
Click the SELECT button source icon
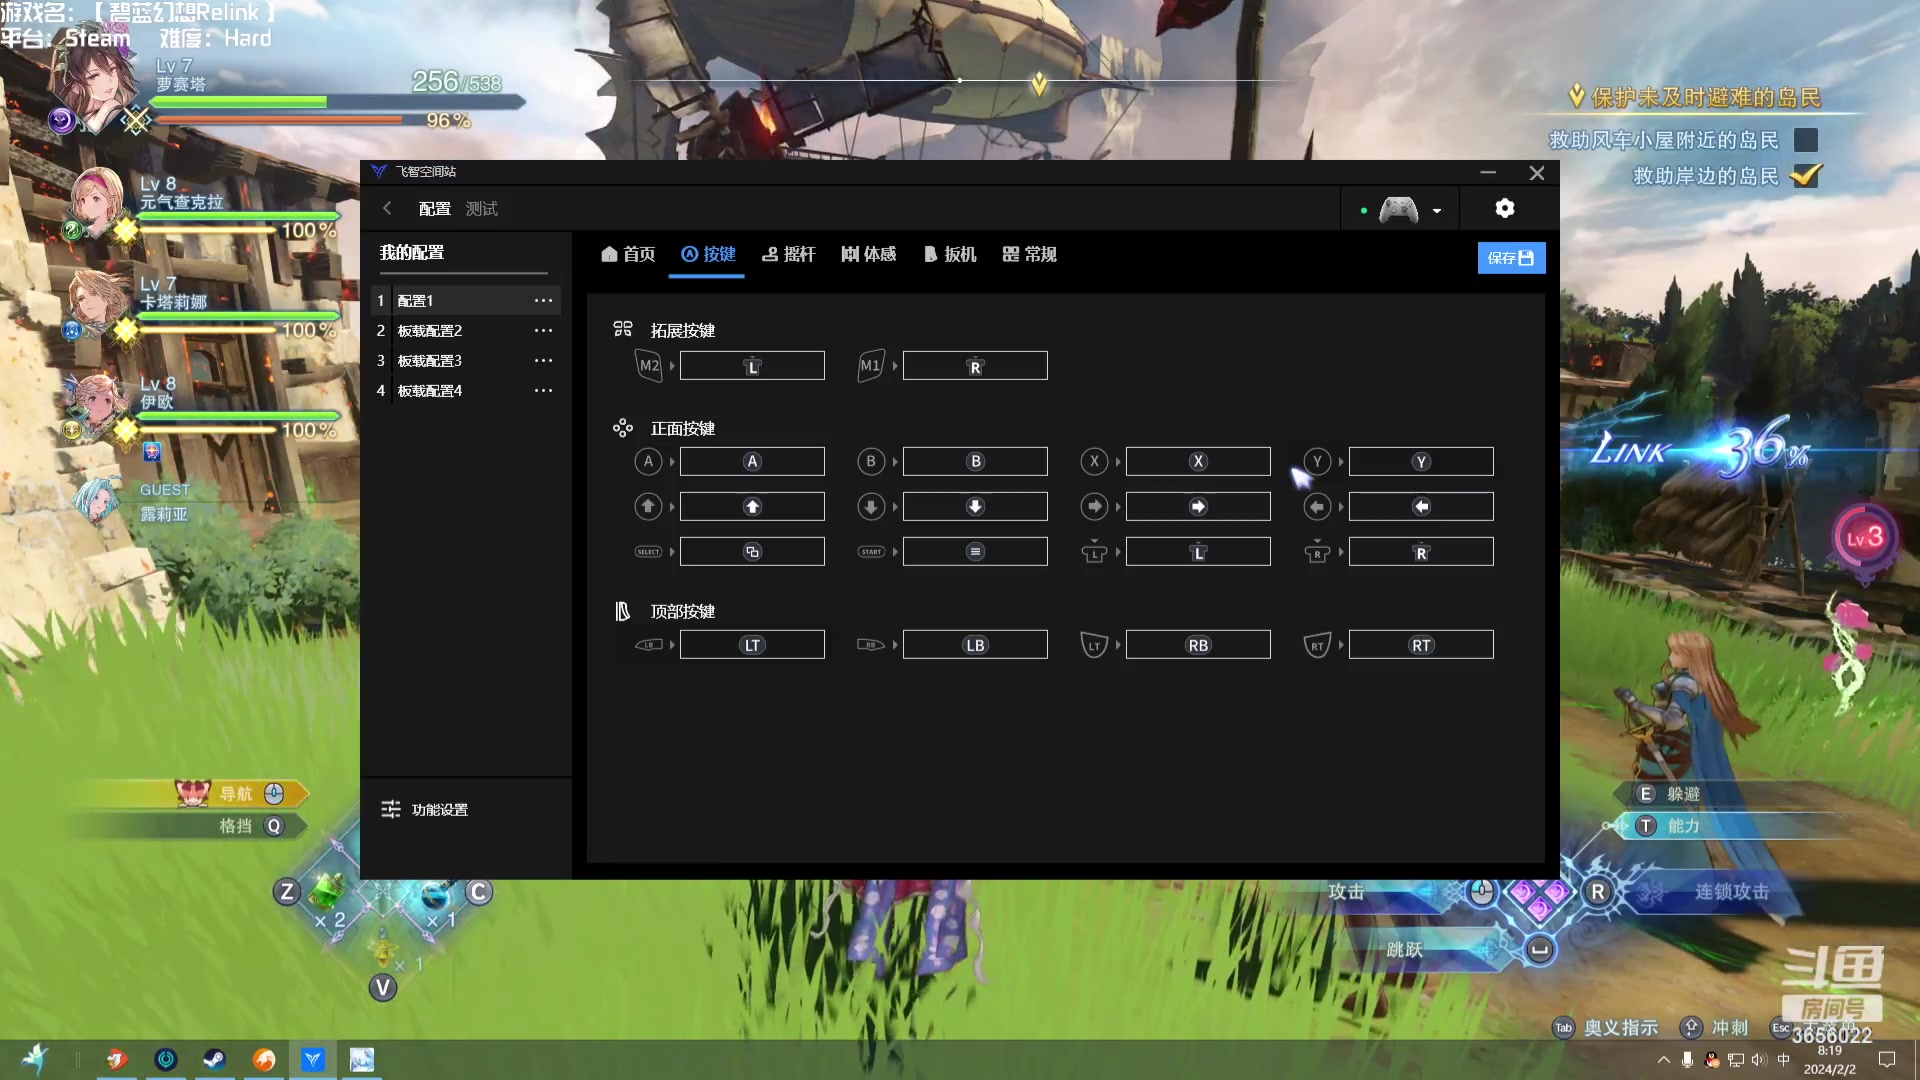(x=648, y=552)
